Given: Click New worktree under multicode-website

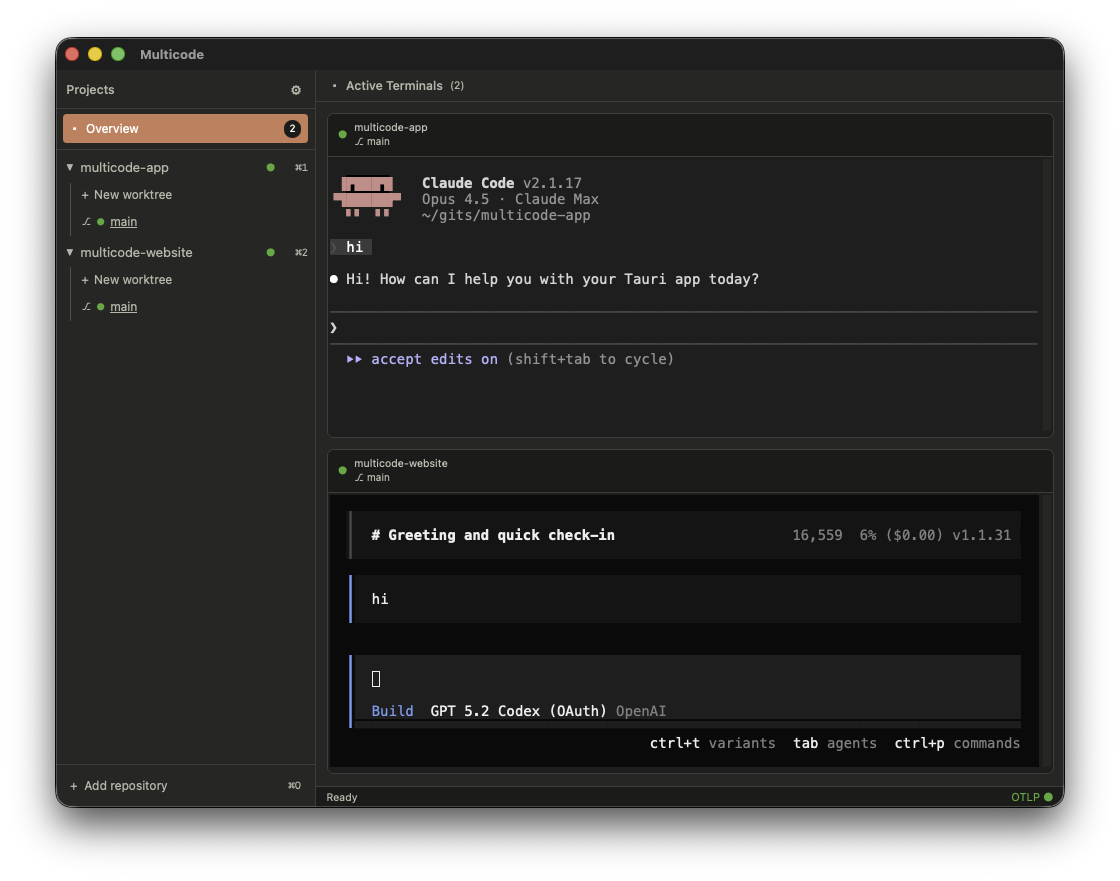Looking at the screenshot, I should click(x=126, y=279).
